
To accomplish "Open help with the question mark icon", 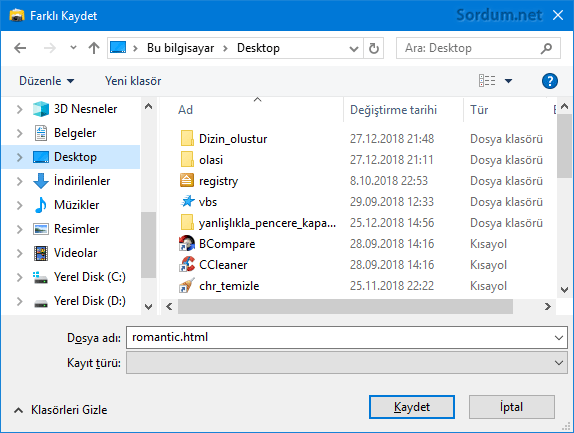I will (550, 81).
